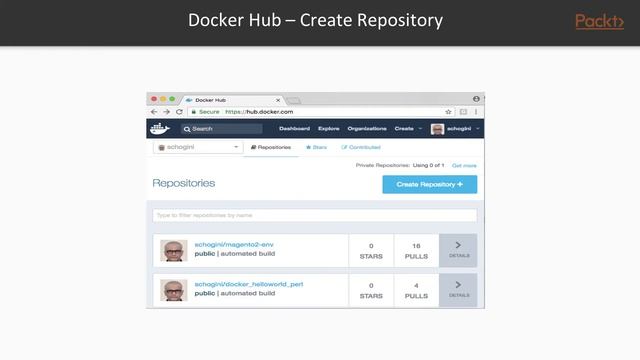Image resolution: width=640 pixels, height=360 pixels.
Task: Open the schogini/magento2-env repository link
Action: pos(234,244)
